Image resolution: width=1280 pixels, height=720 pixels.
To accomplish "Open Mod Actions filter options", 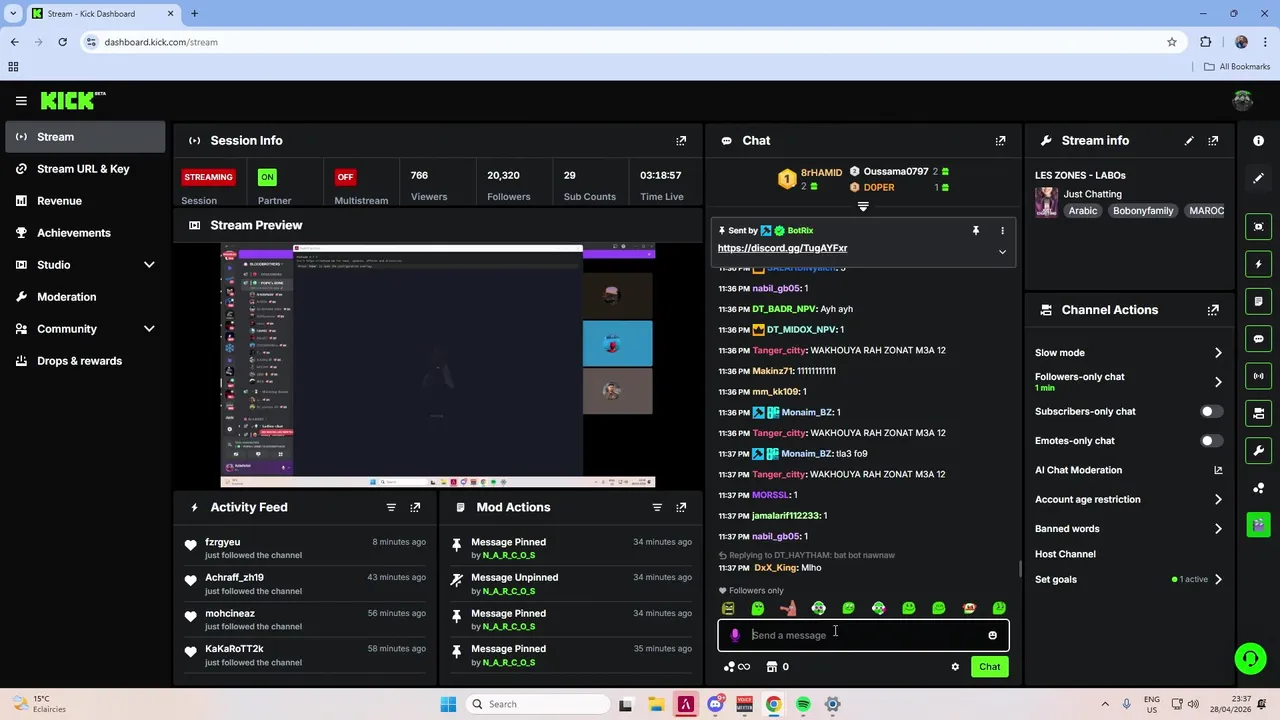I will click(x=657, y=507).
